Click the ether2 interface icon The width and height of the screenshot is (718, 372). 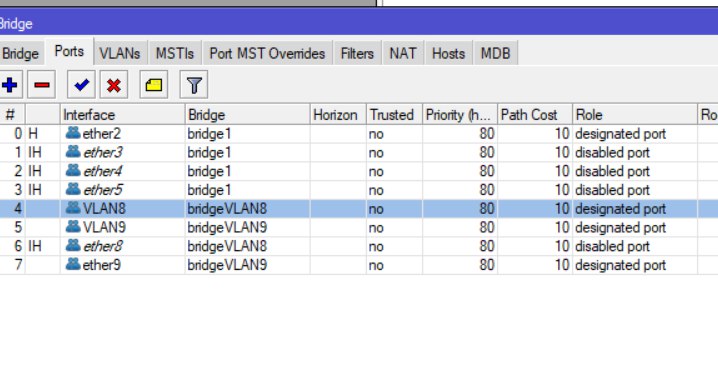pyautogui.click(x=73, y=133)
